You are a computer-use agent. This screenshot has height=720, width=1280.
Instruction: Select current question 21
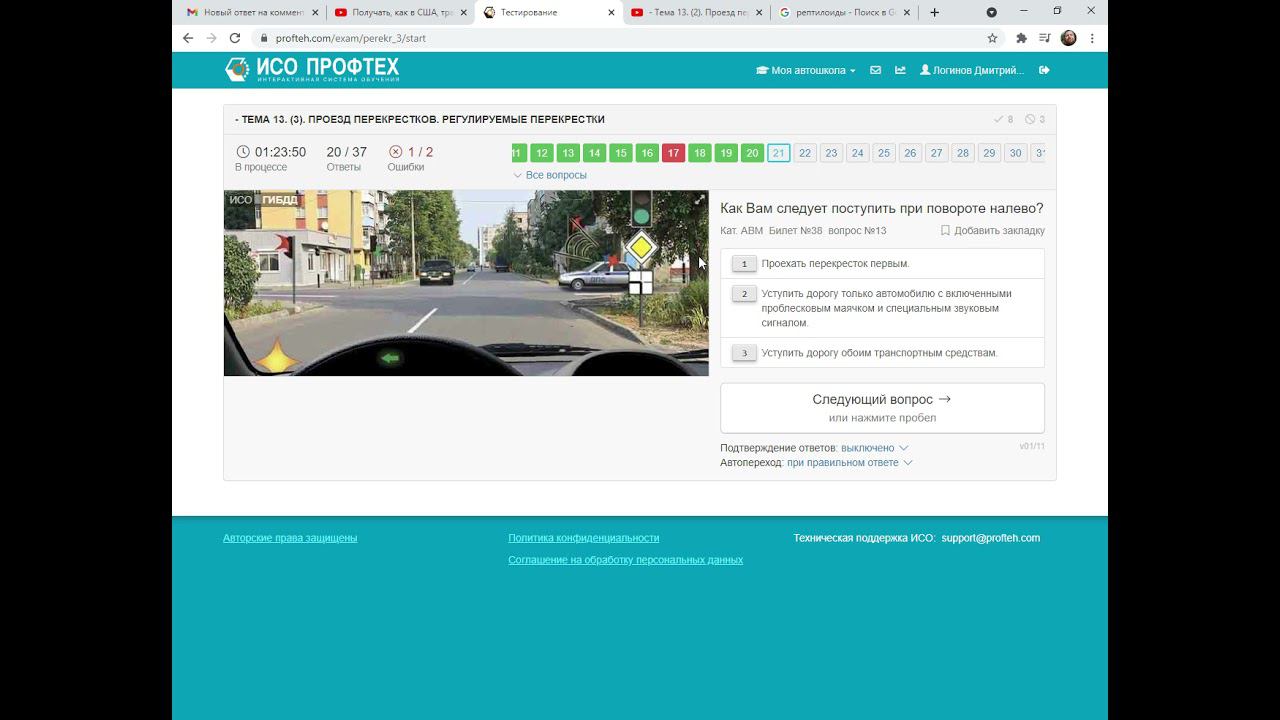click(x=779, y=153)
